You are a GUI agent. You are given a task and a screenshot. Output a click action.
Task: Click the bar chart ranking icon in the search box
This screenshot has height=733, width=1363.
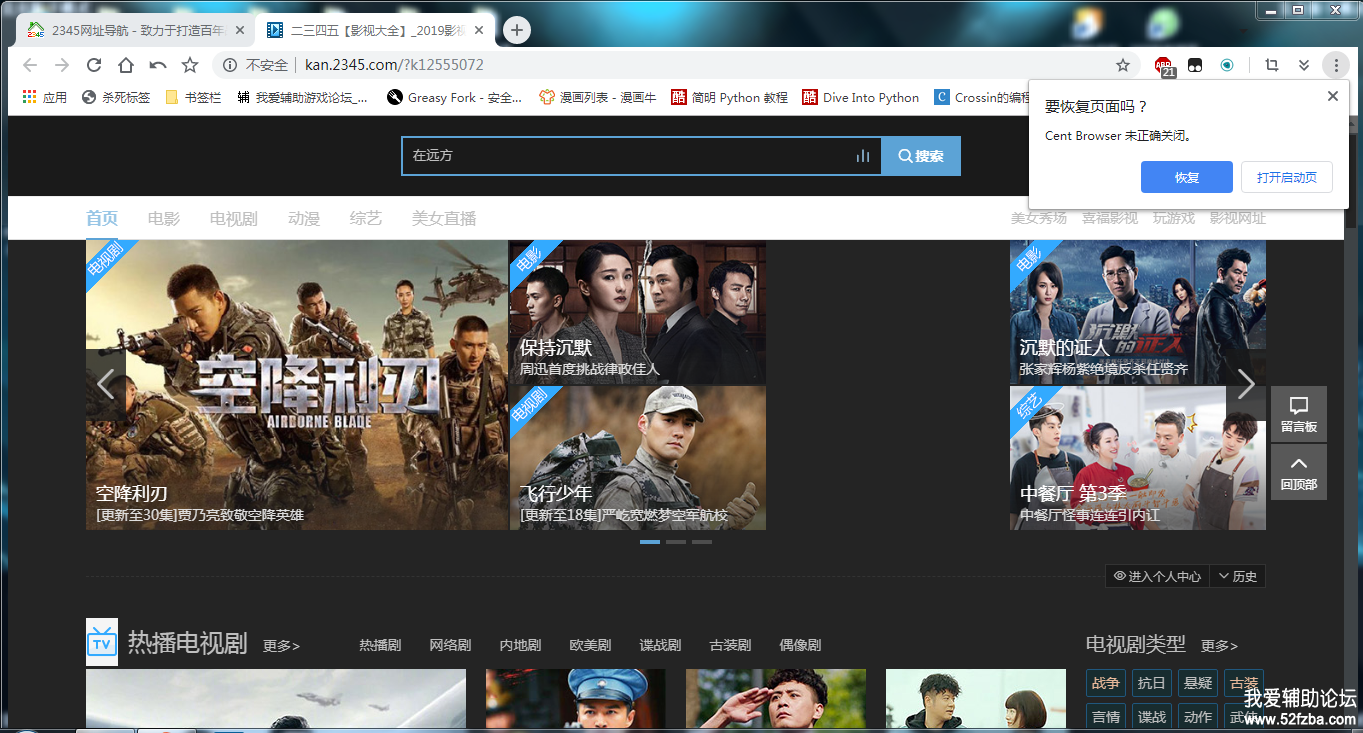[x=863, y=156]
